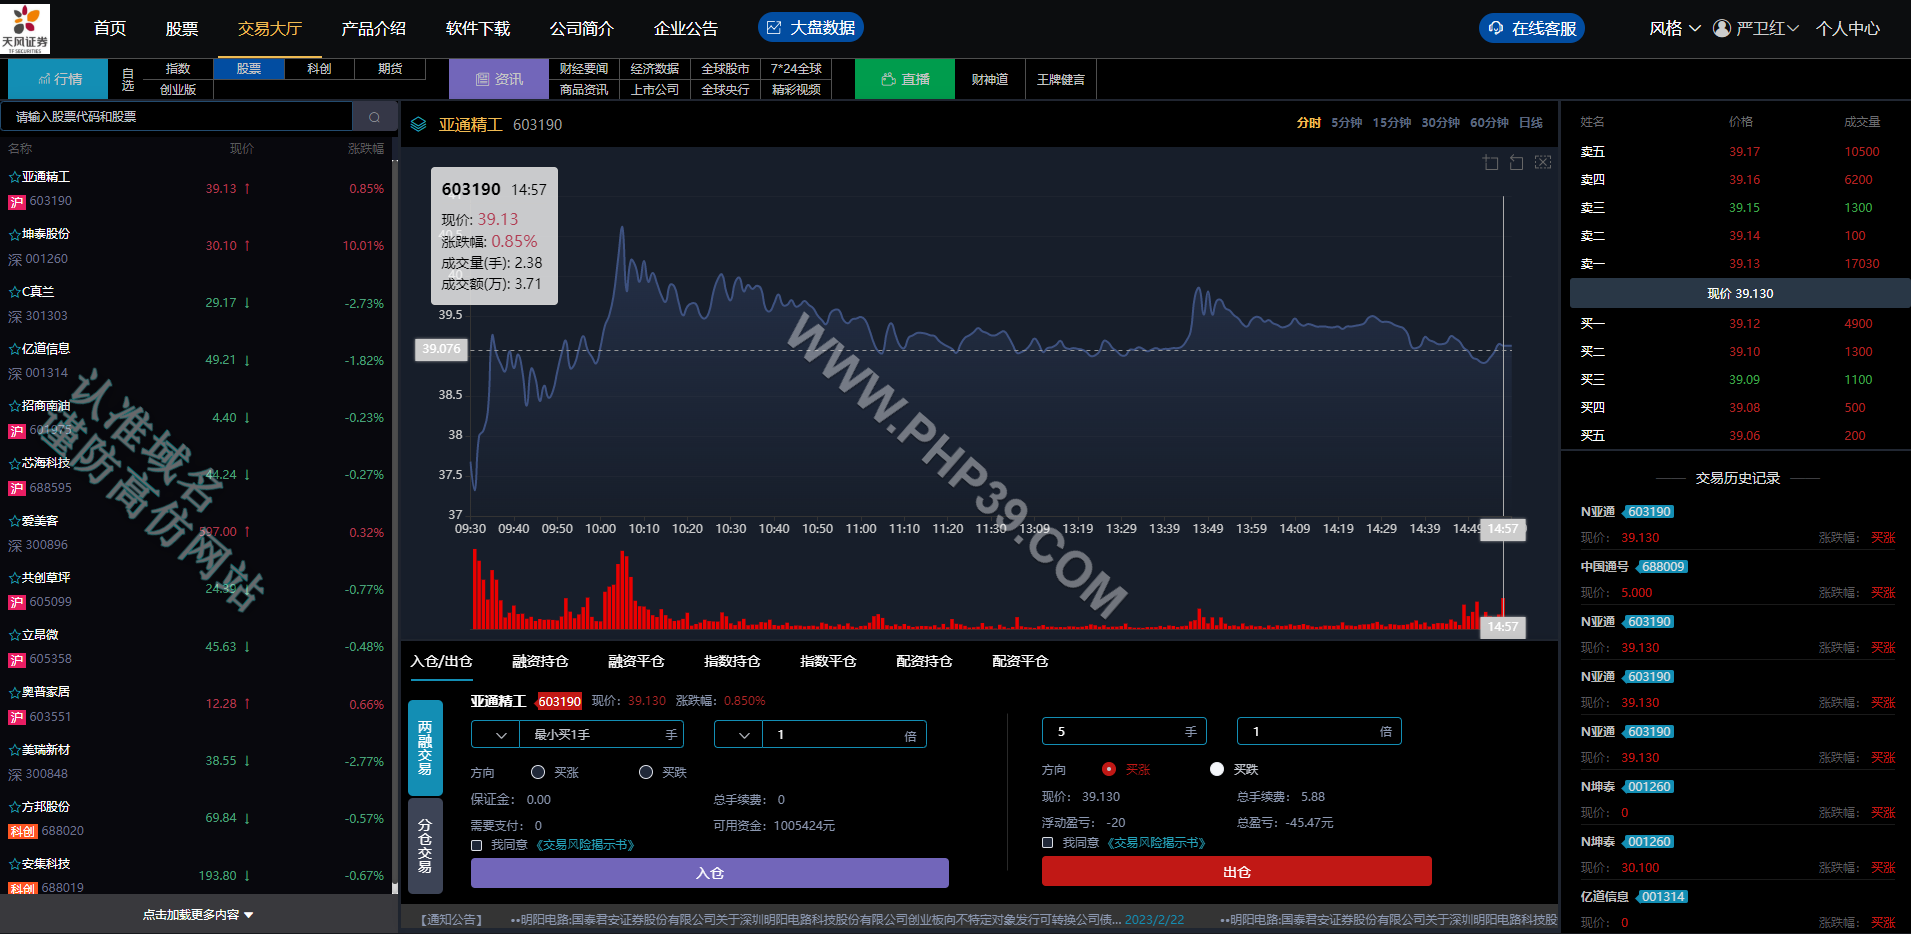Click the layers icon beside 亚通精工 title

click(x=419, y=125)
